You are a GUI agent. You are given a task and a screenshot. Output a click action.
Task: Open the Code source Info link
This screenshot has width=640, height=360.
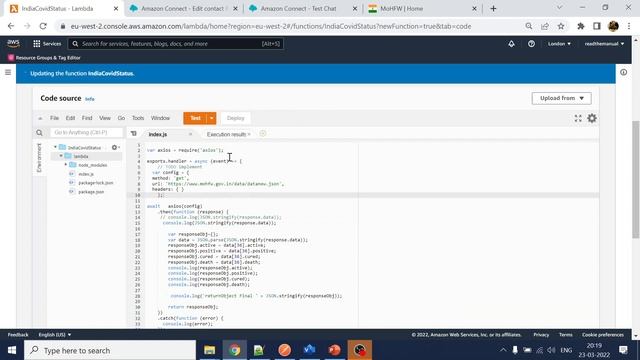89,99
